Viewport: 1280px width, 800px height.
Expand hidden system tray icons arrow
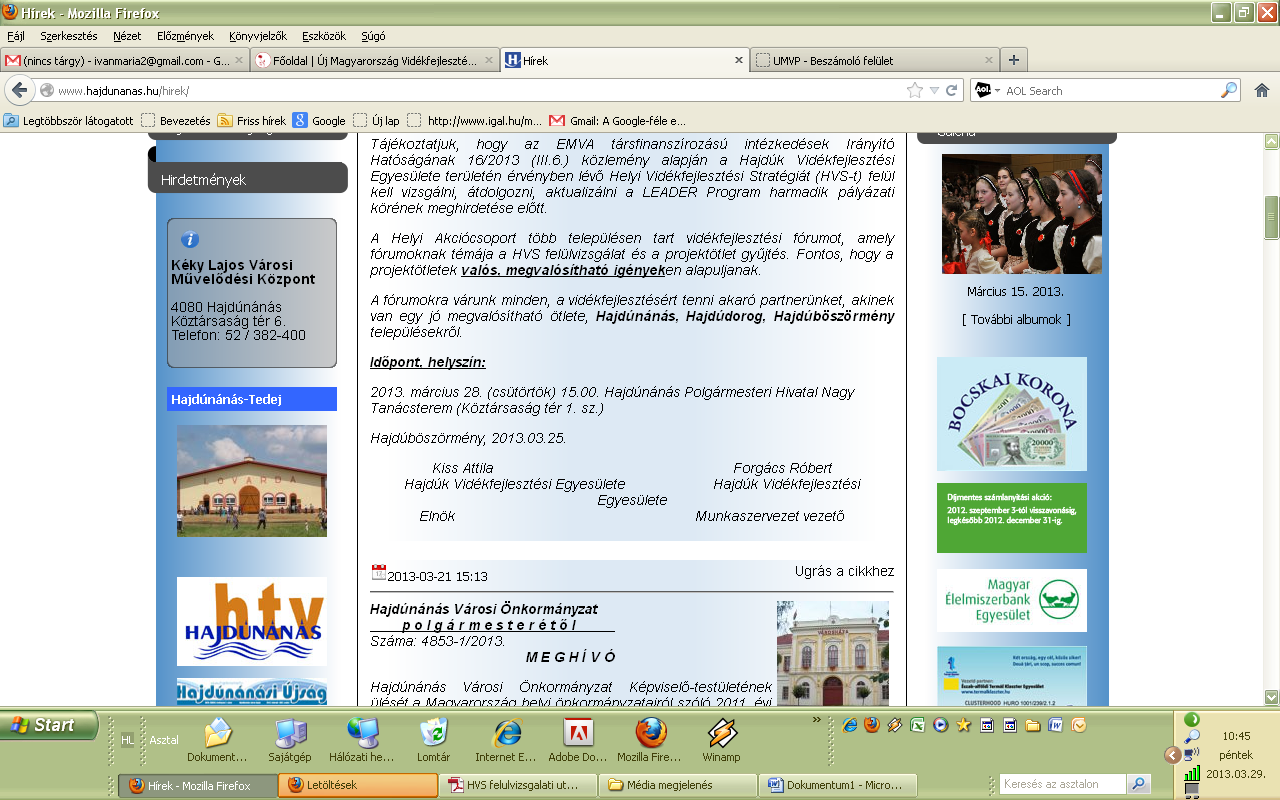coord(1171,755)
